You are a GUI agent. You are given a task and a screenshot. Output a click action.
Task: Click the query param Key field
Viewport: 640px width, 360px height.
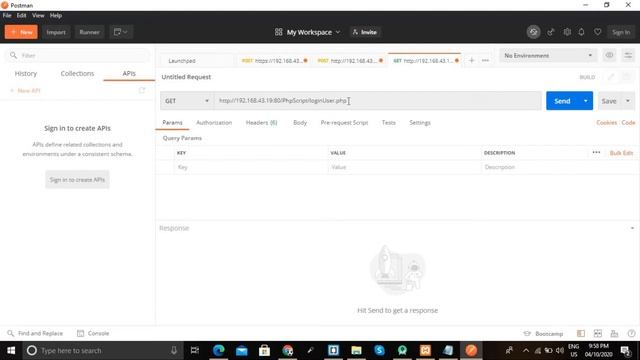[250, 167]
